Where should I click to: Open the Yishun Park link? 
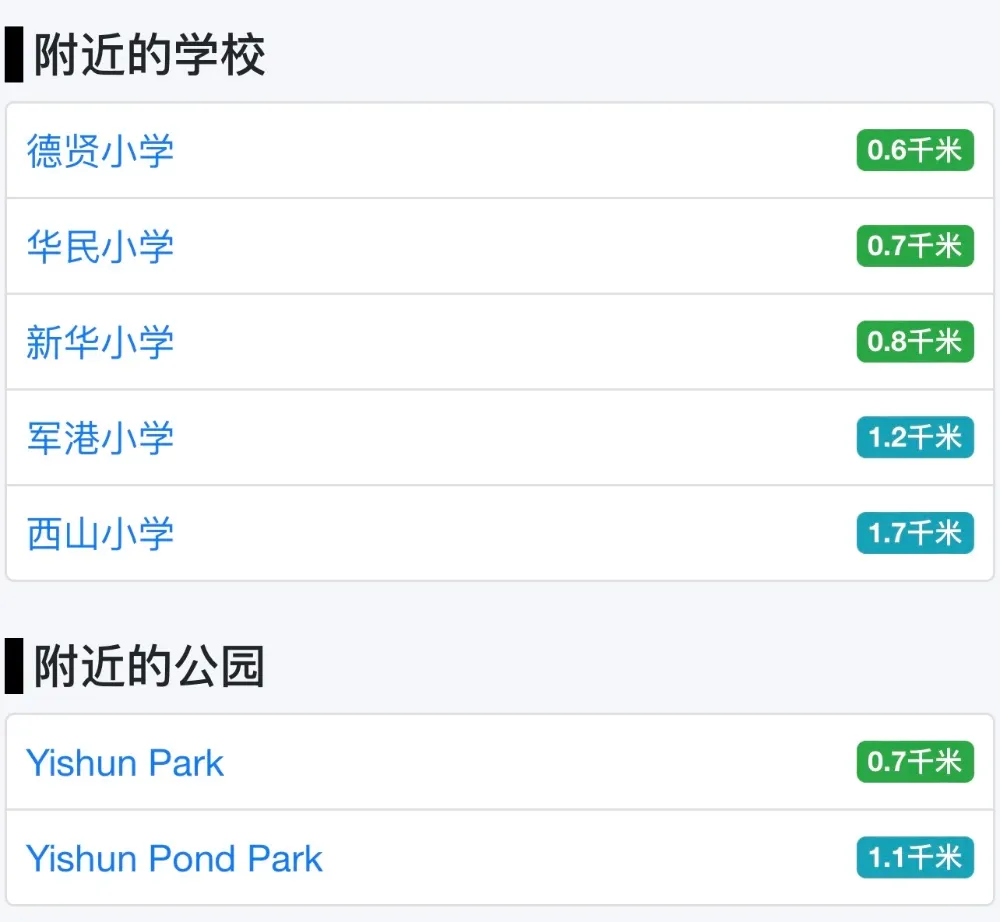coord(125,763)
